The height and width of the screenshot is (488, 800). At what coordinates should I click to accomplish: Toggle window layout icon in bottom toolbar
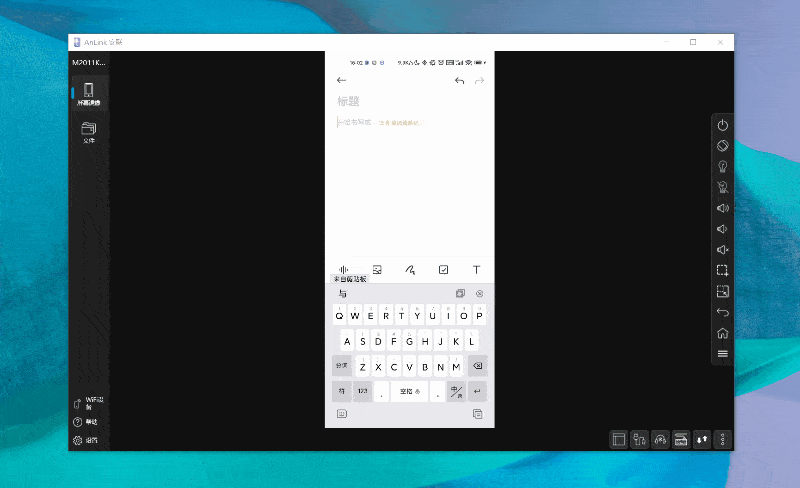[619, 440]
